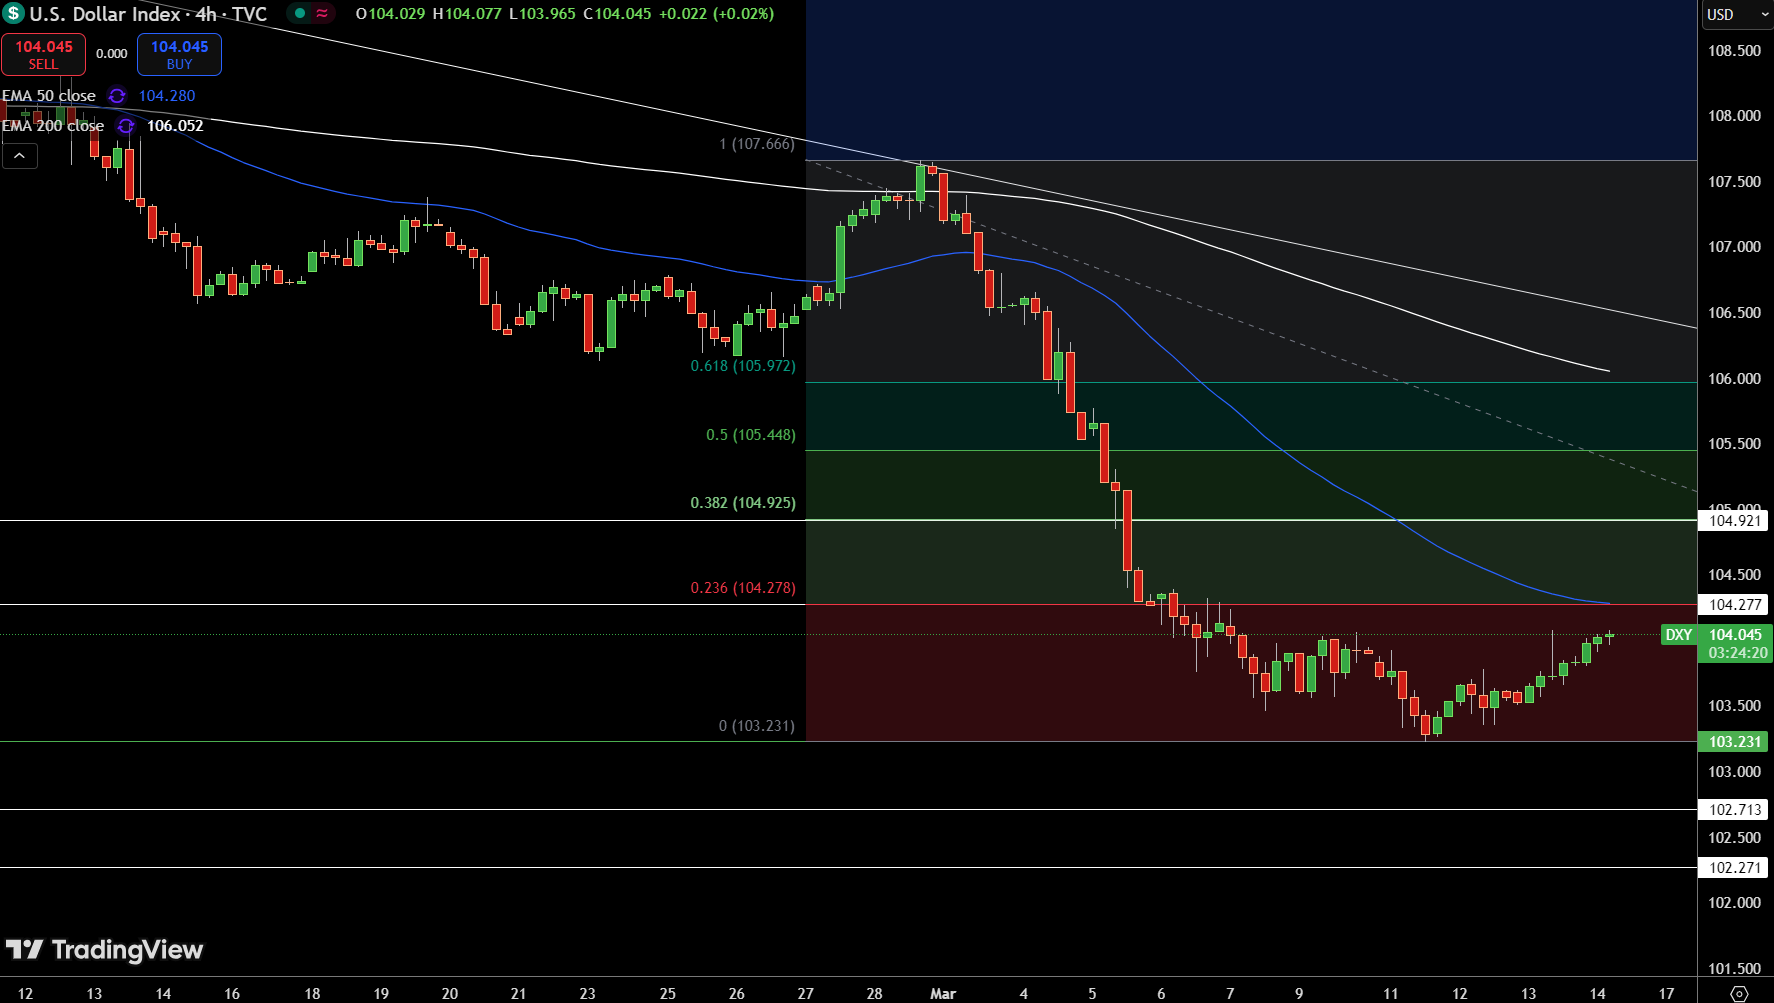Click the dollar symbol logo icon
The width and height of the screenshot is (1774, 1003).
(13, 14)
